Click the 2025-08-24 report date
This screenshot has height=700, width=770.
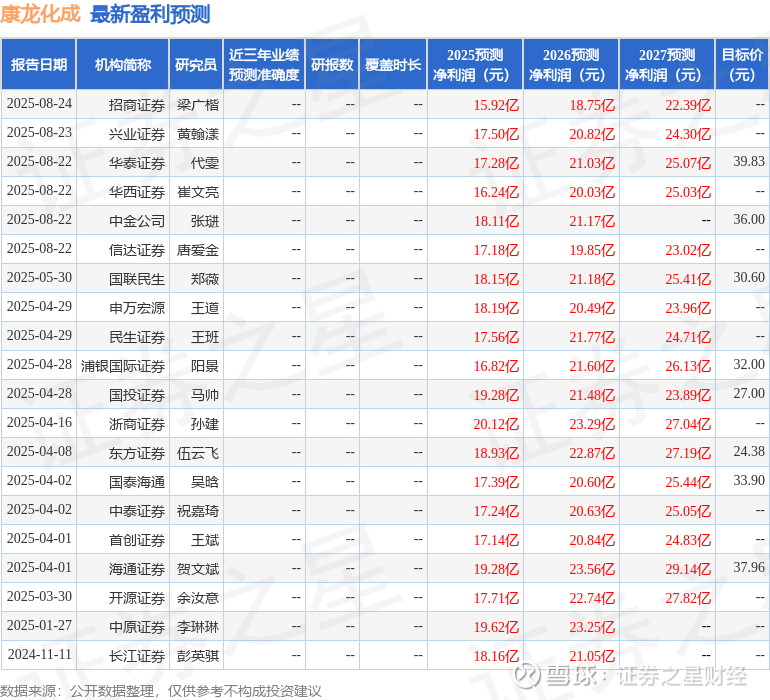click(x=39, y=104)
